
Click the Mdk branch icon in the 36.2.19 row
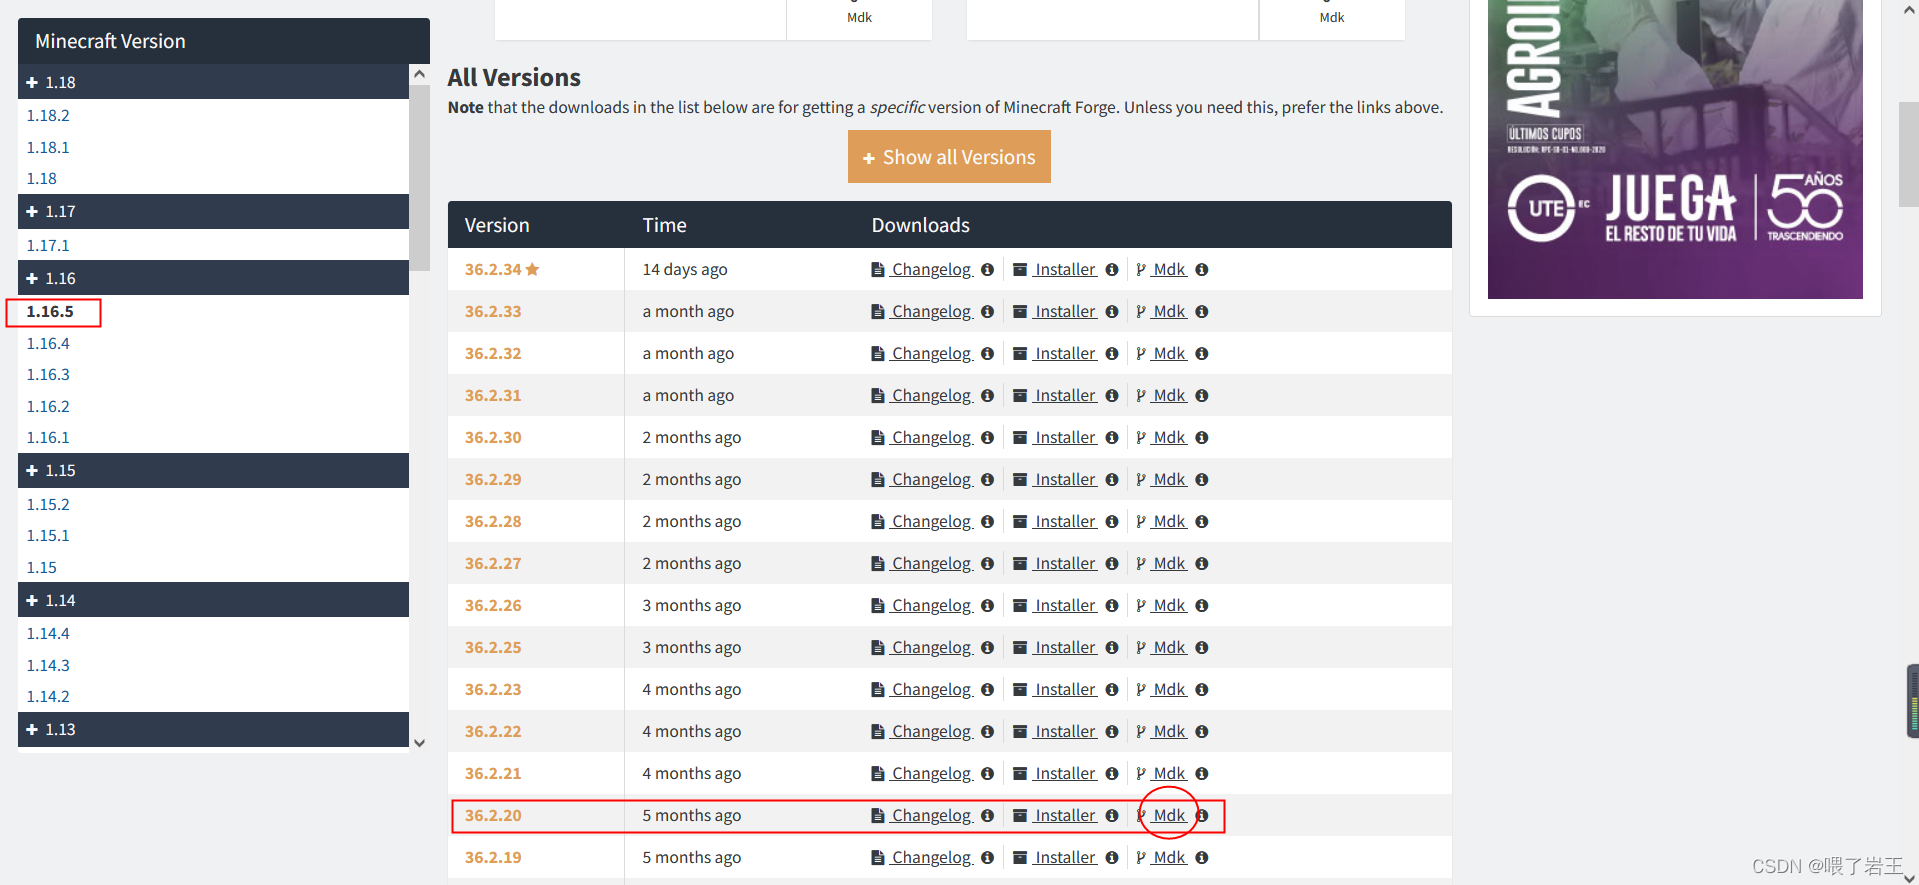coord(1141,858)
